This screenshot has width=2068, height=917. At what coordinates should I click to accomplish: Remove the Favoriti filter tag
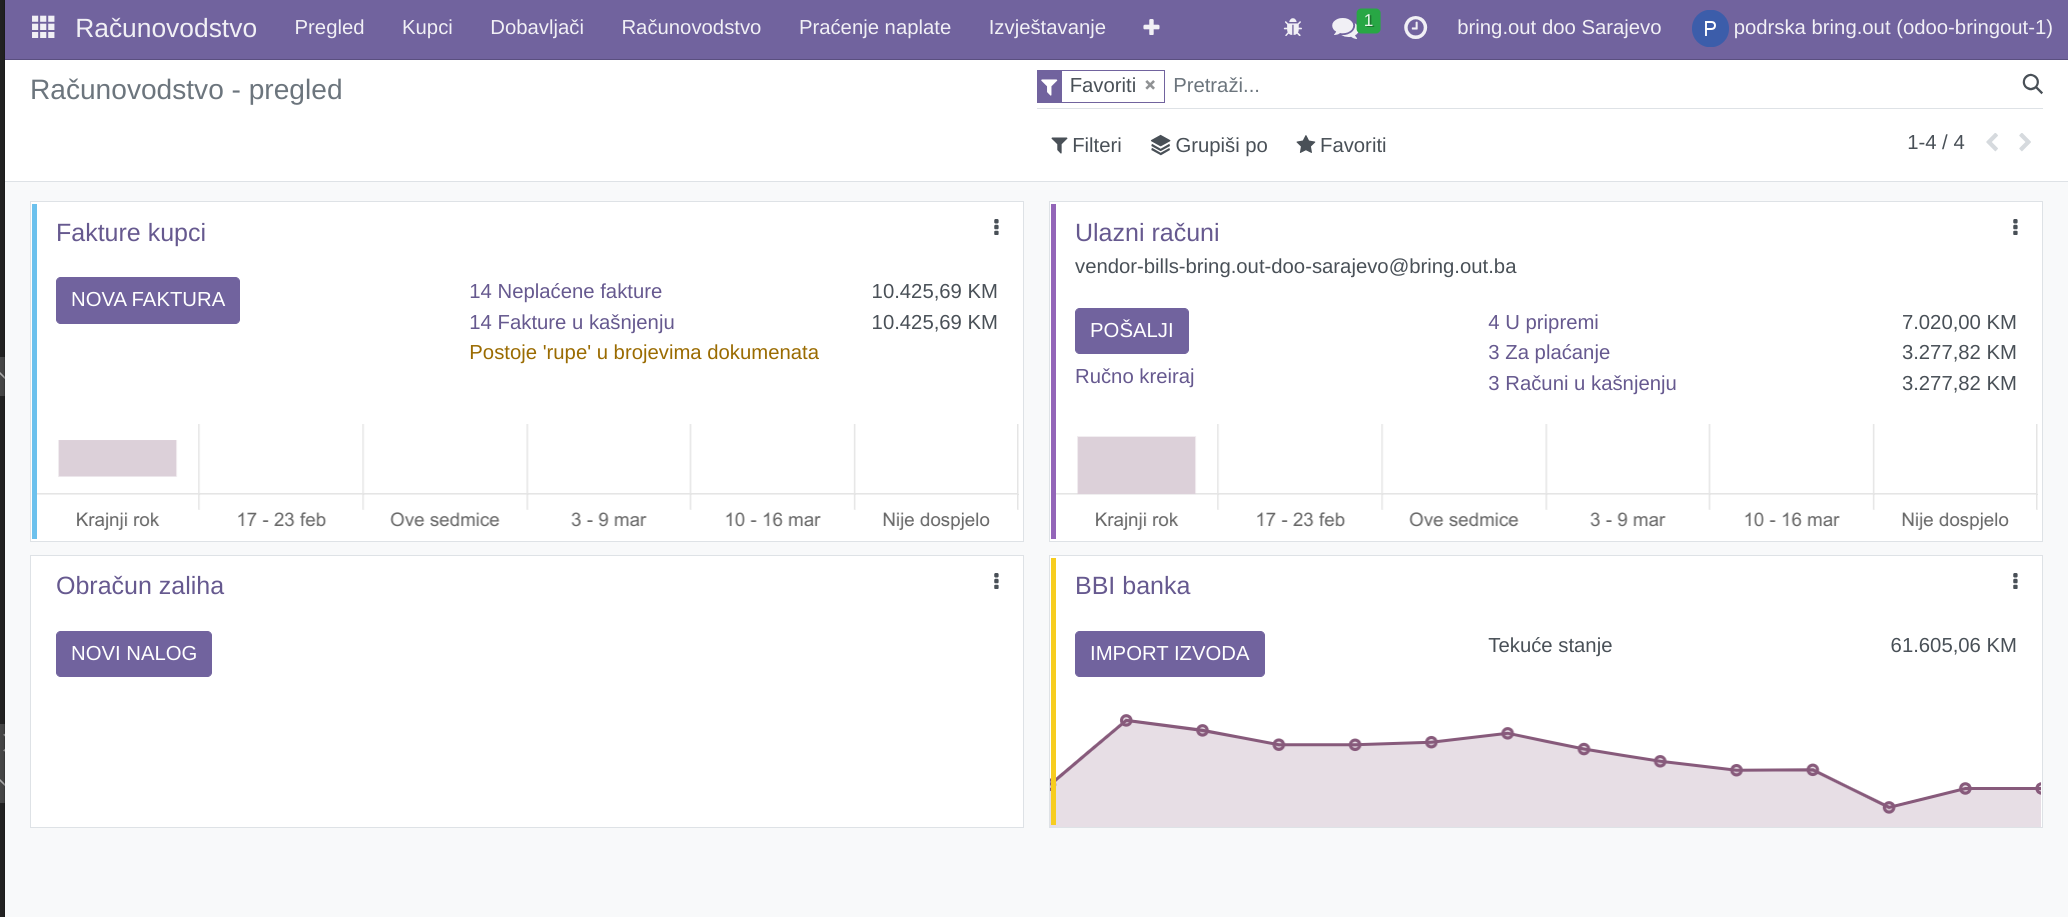[1150, 85]
